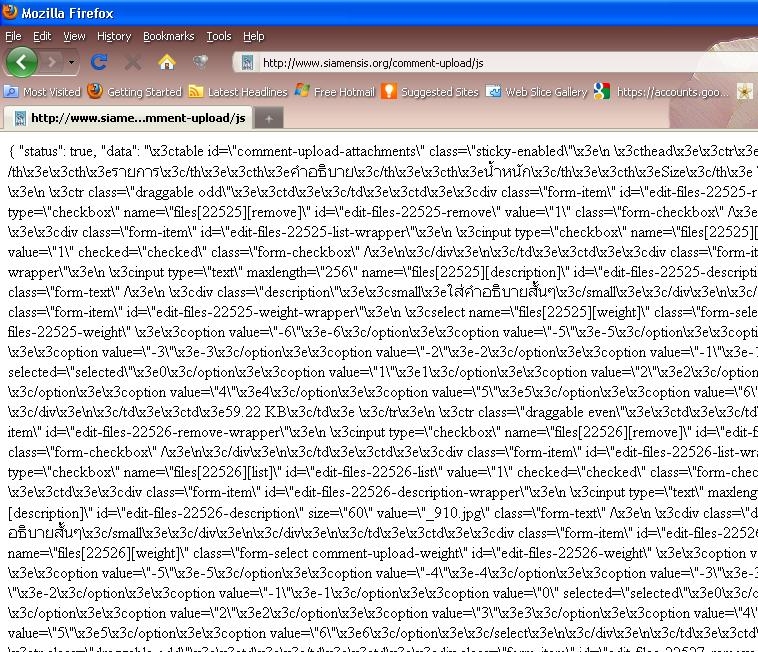Open a new tab with plus button
Image resolution: width=758 pixels, height=652 pixels.
point(268,118)
